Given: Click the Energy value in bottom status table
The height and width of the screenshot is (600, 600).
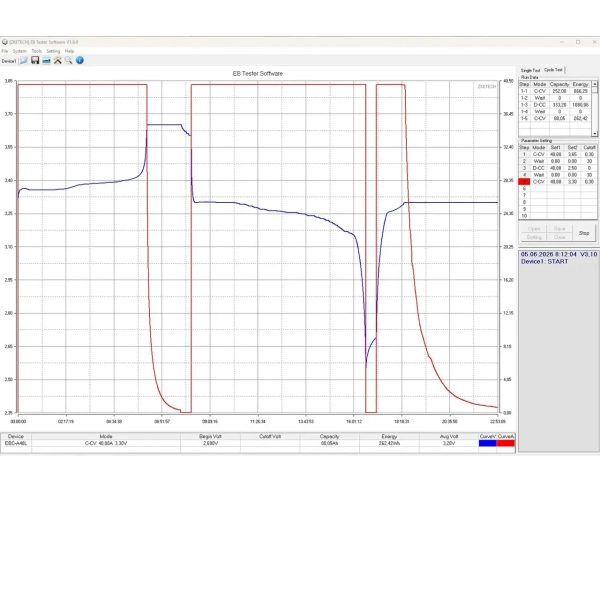Looking at the screenshot, I should click(389, 443).
